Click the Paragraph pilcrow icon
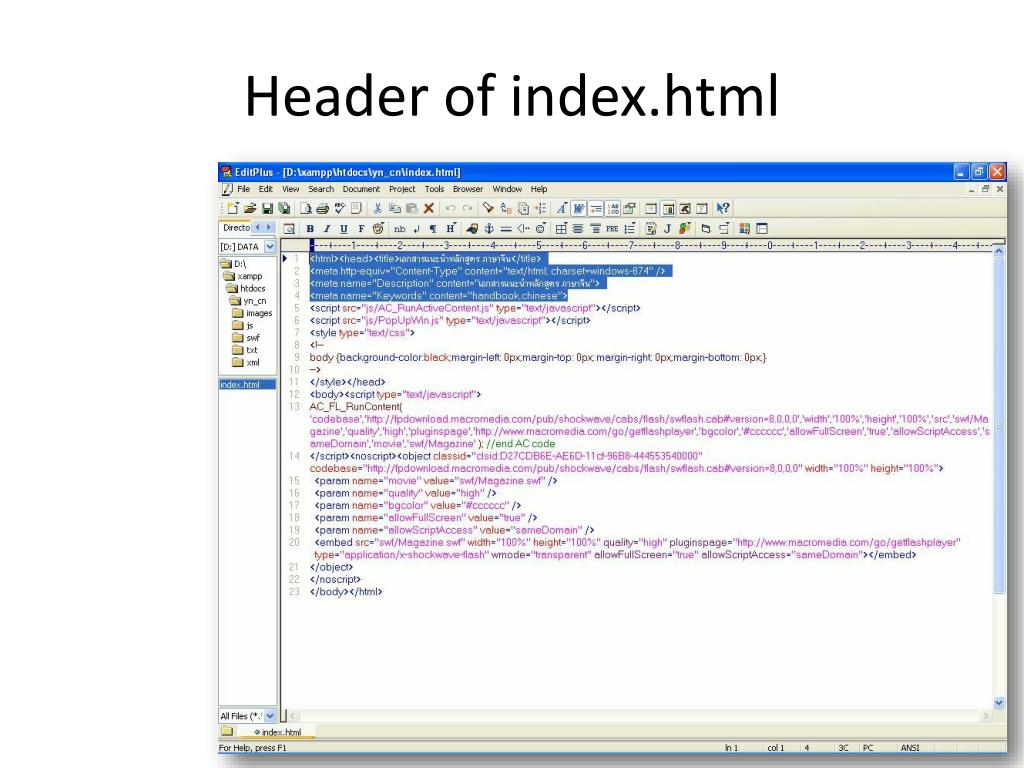This screenshot has height=768, width=1024. pyautogui.click(x=432, y=229)
